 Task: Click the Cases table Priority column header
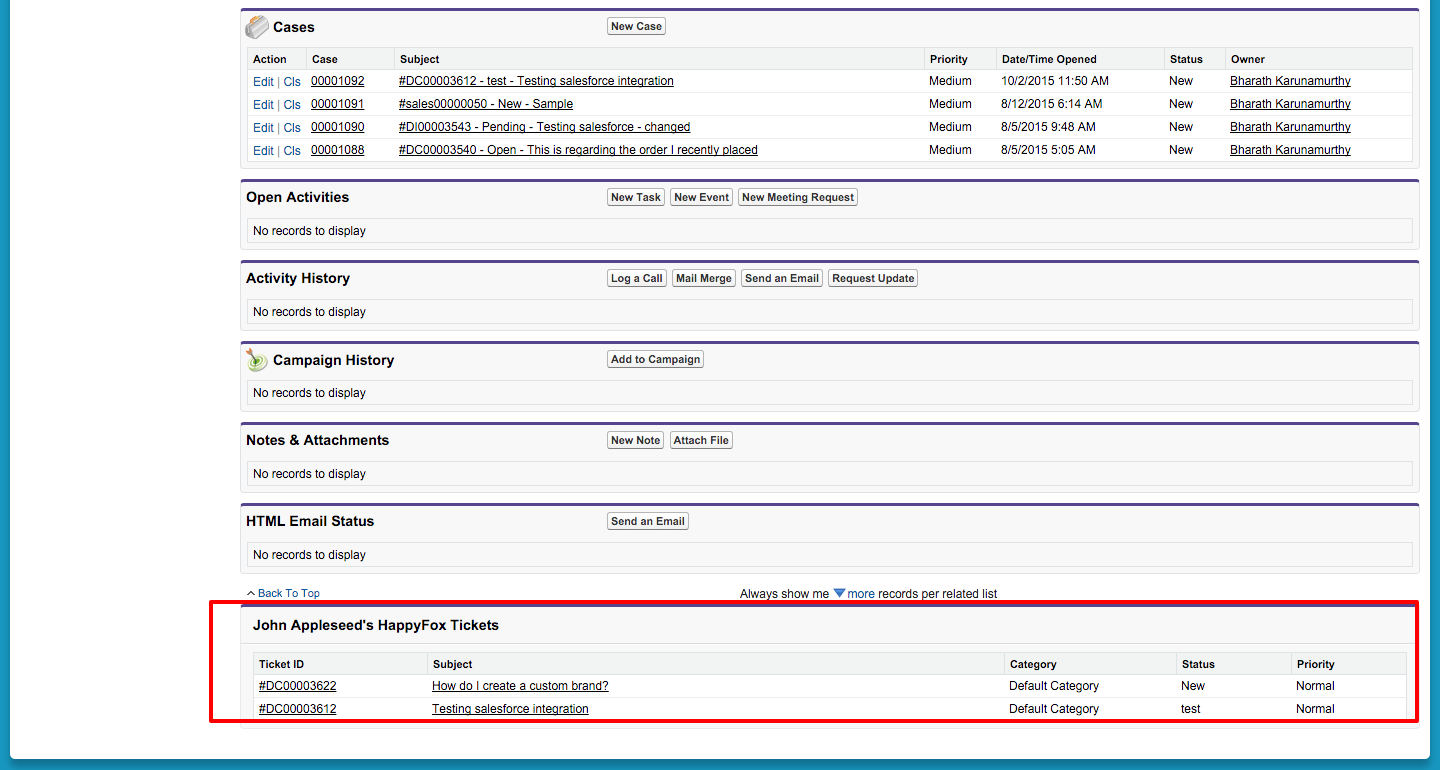948,59
